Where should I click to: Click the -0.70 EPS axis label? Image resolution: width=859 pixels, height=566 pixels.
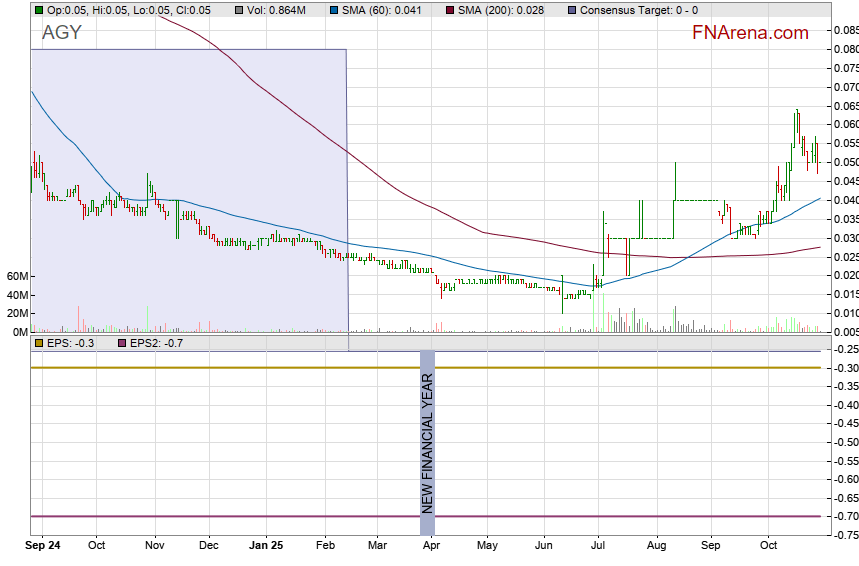[842, 517]
